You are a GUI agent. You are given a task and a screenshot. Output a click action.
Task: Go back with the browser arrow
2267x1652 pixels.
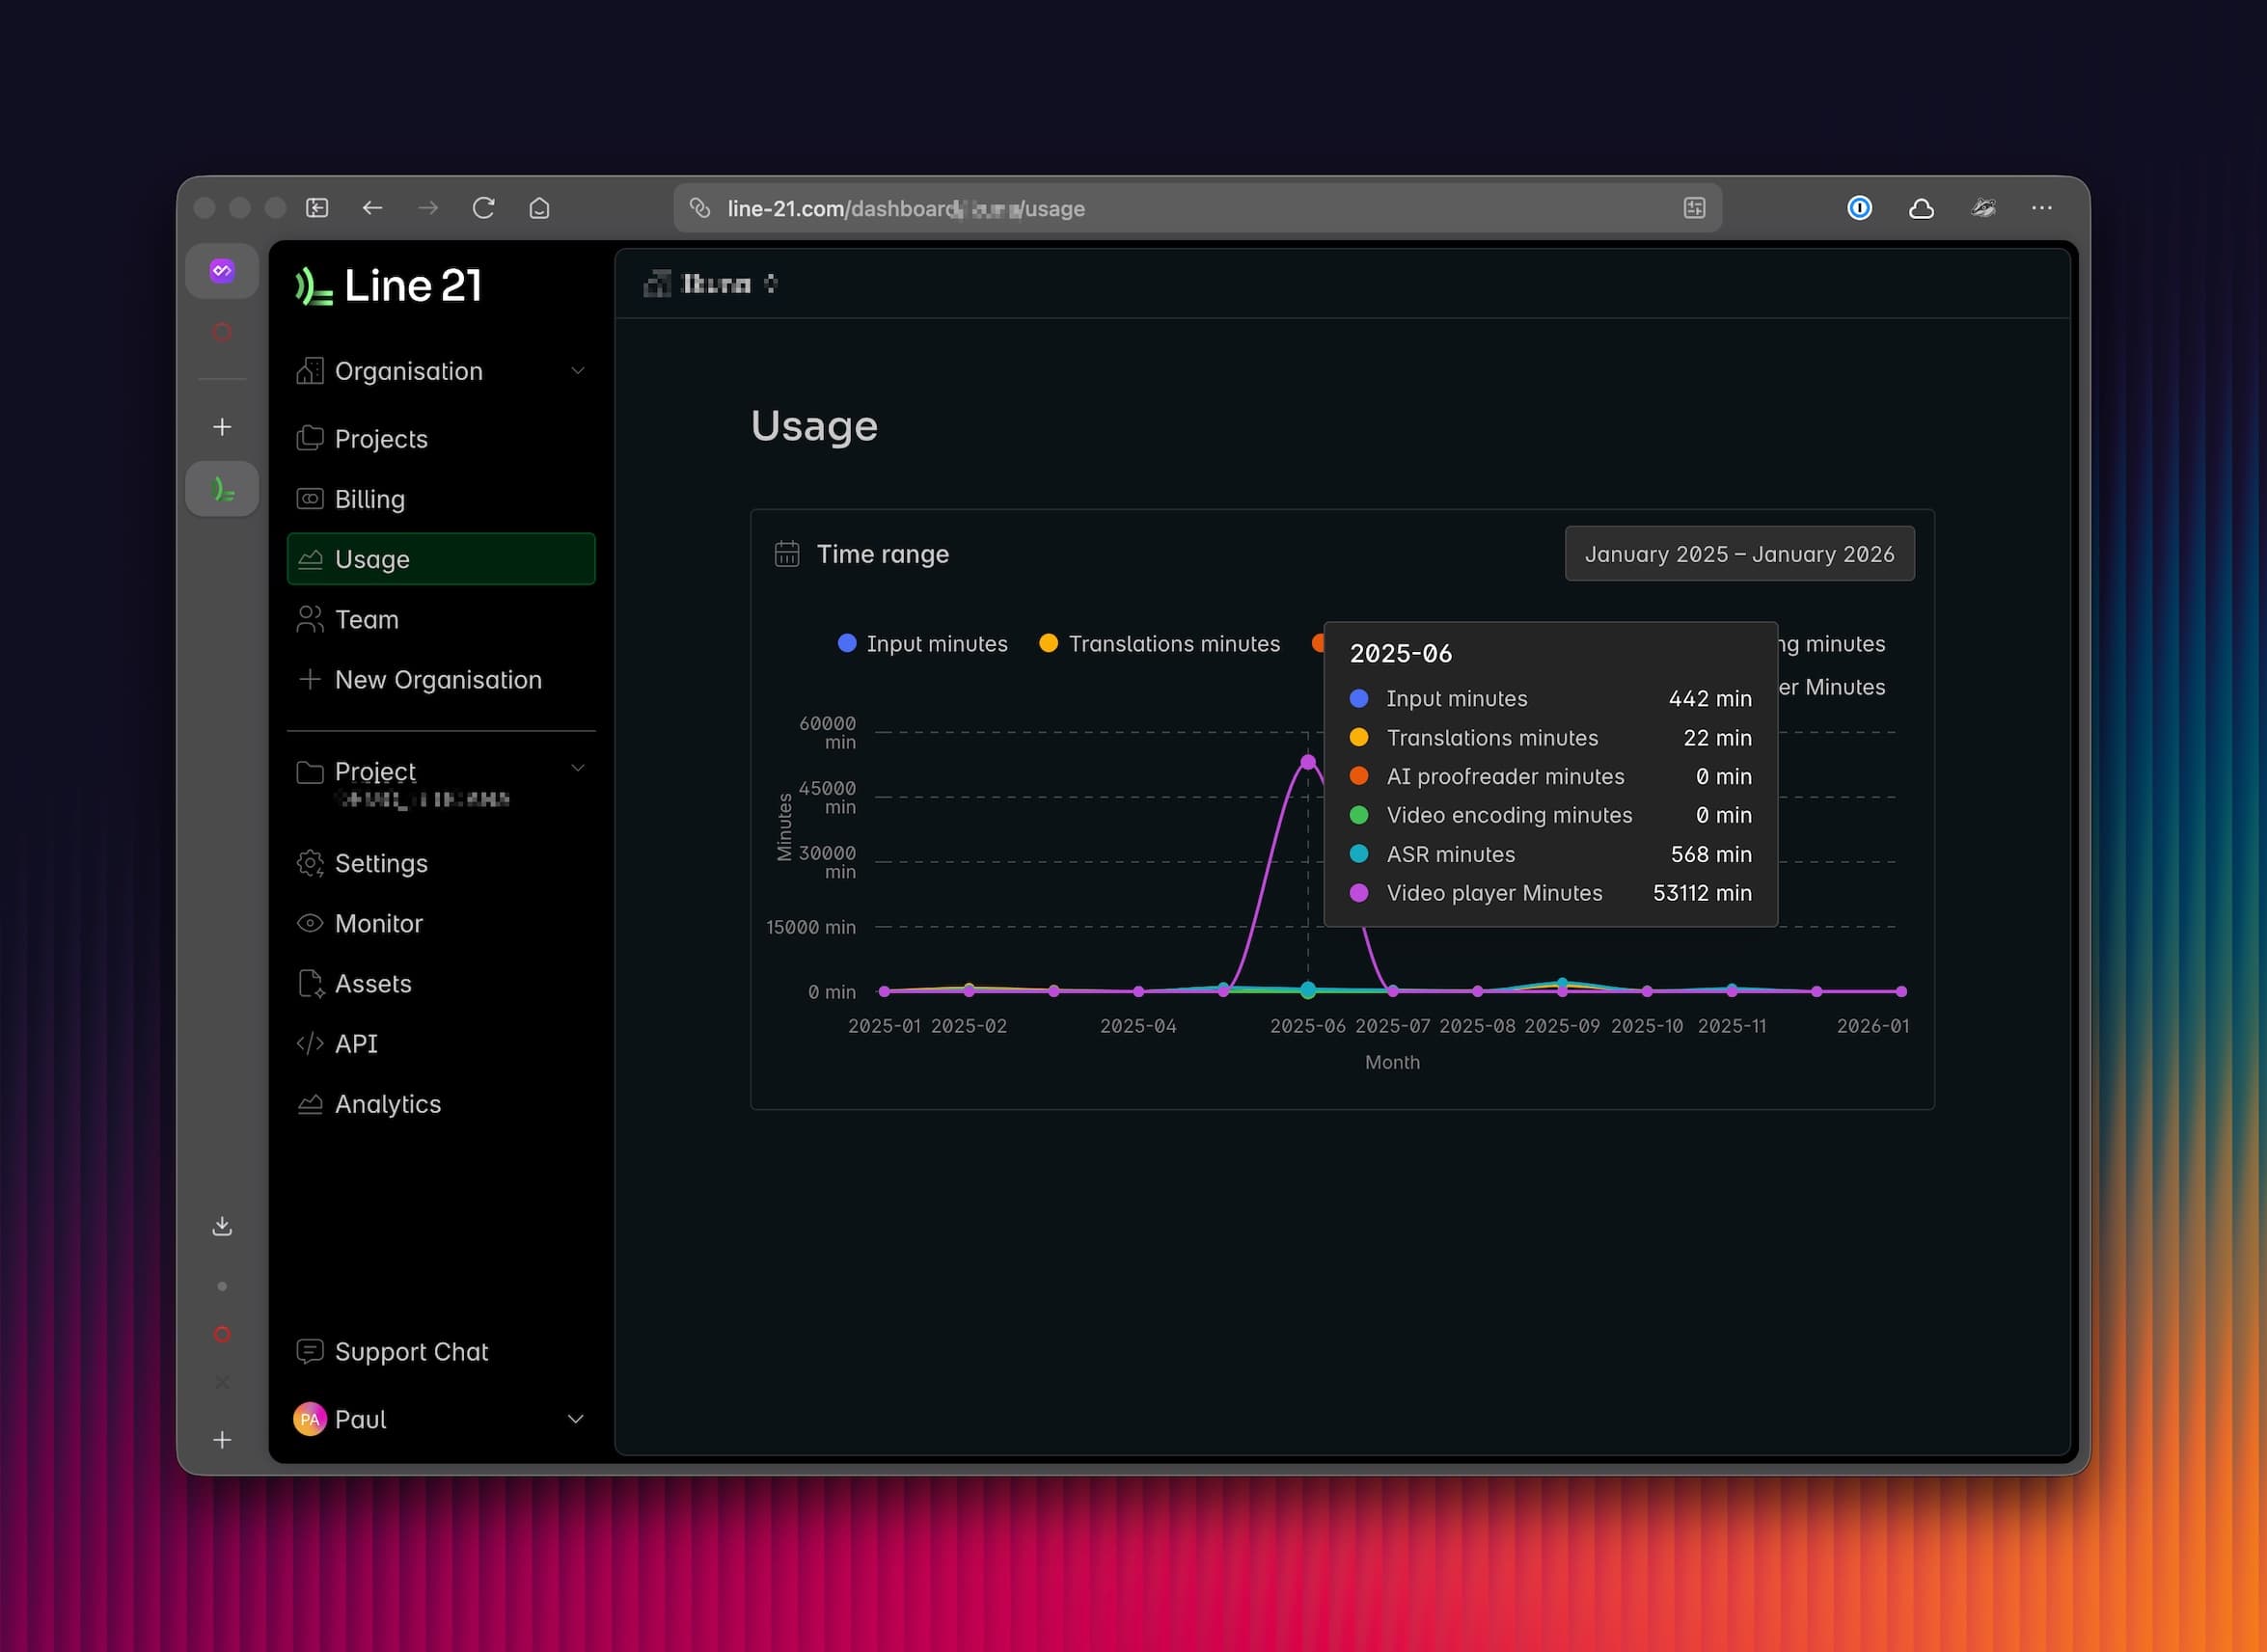point(372,208)
